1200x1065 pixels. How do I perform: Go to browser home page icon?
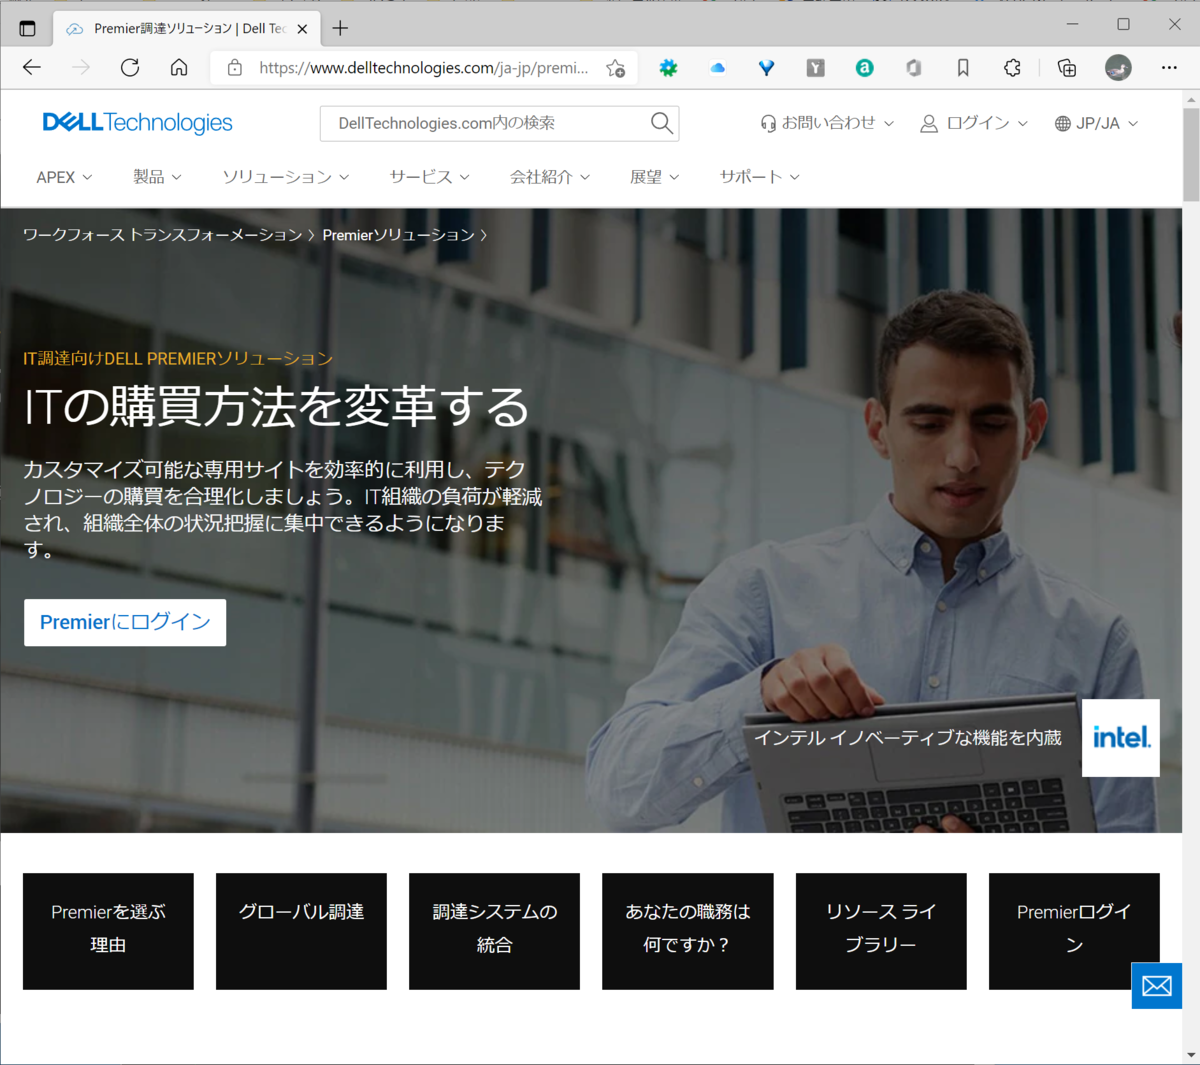tap(179, 67)
